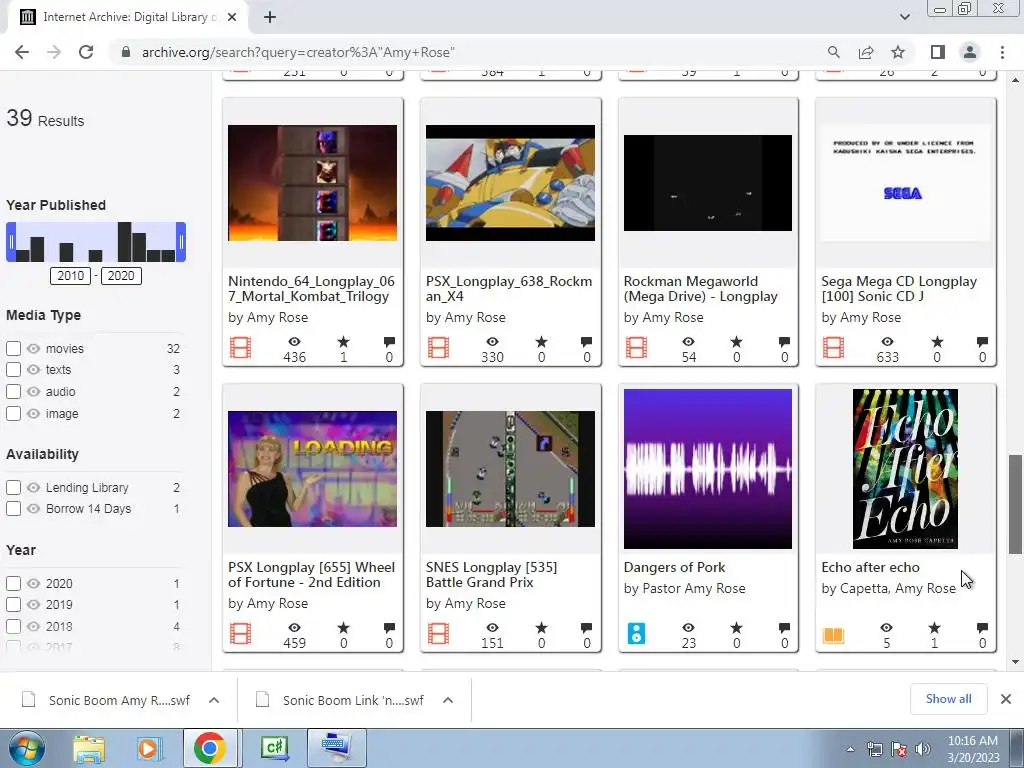
Task: Click the address bar URL field
Action: (470, 52)
